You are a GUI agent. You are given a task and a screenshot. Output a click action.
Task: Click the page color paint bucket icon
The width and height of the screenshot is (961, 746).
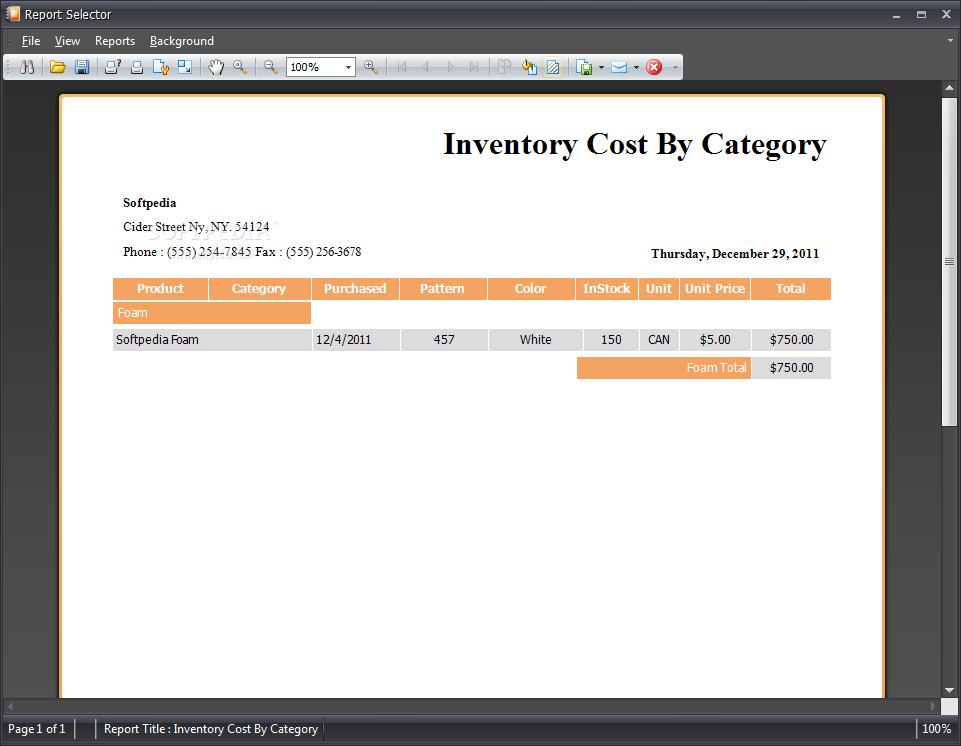click(x=529, y=67)
